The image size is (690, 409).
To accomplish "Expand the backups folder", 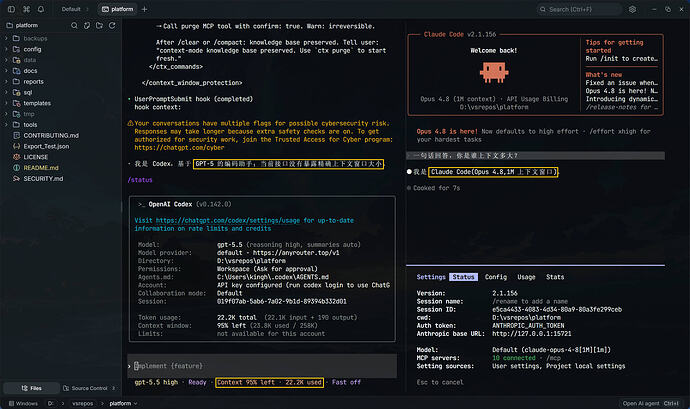I will tap(6, 38).
